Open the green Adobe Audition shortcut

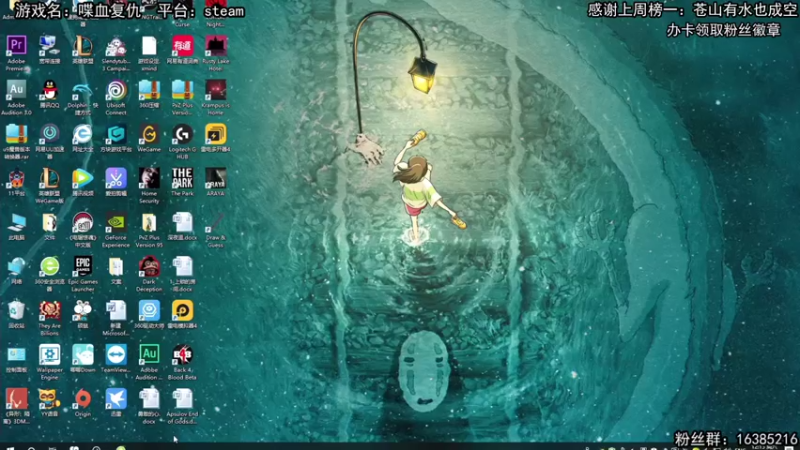149,355
